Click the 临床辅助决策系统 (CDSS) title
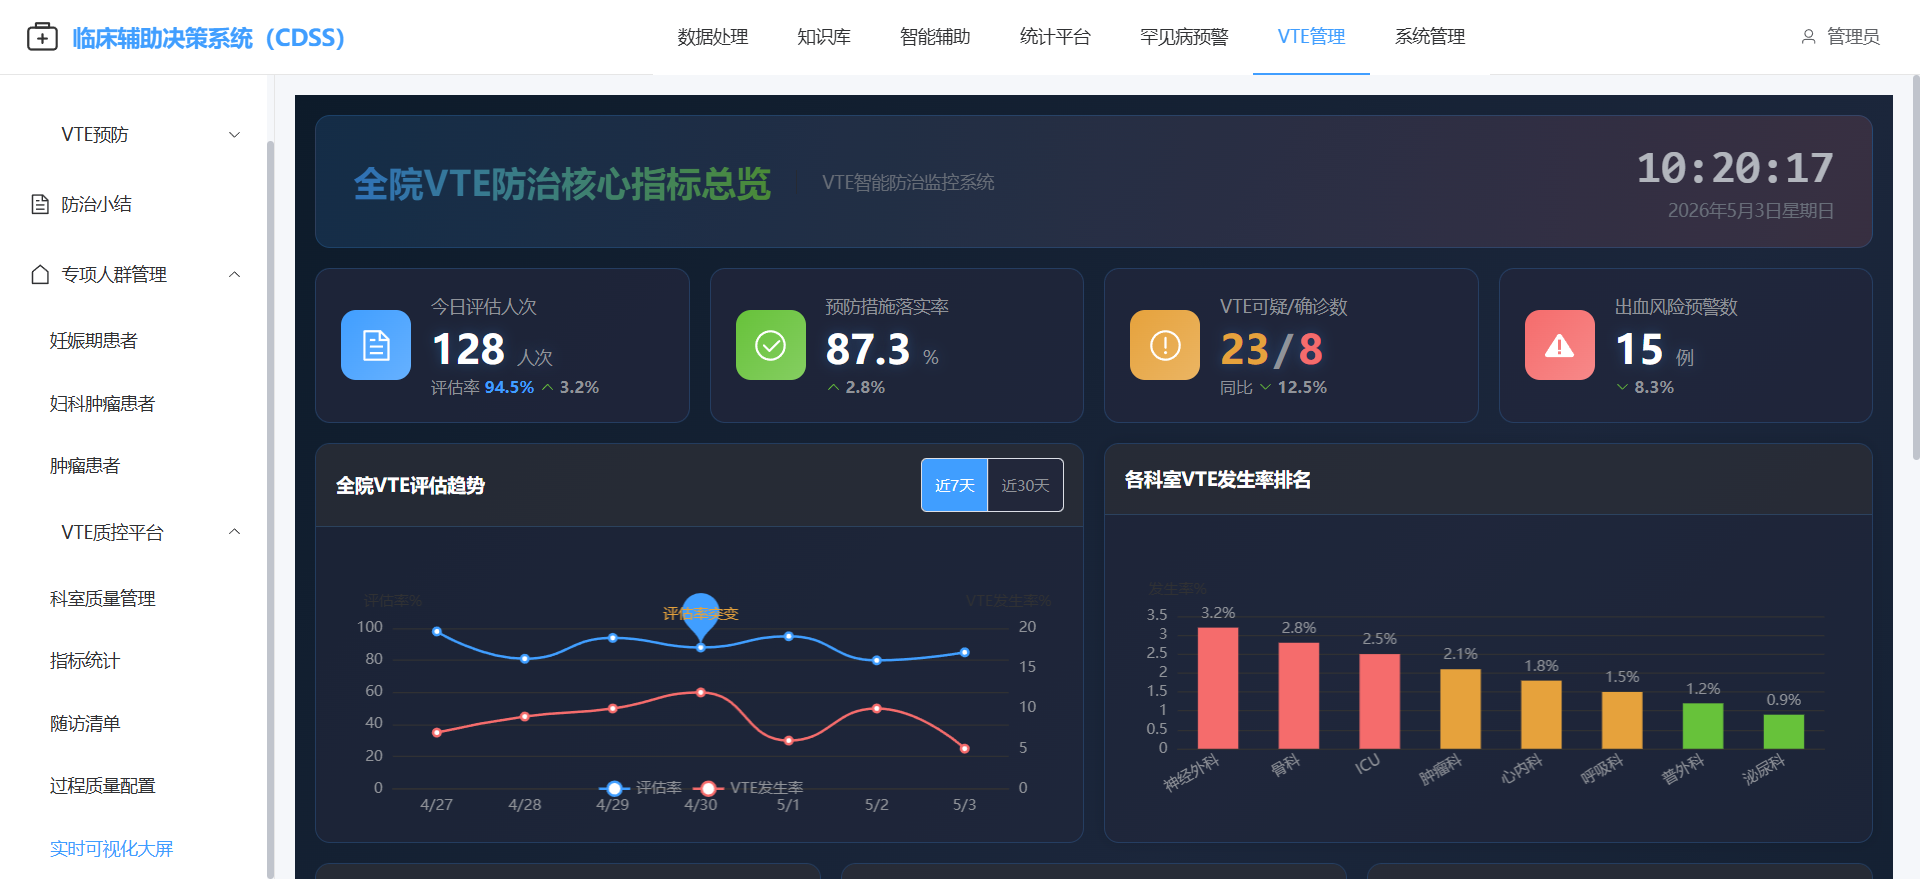The width and height of the screenshot is (1920, 879). (208, 38)
